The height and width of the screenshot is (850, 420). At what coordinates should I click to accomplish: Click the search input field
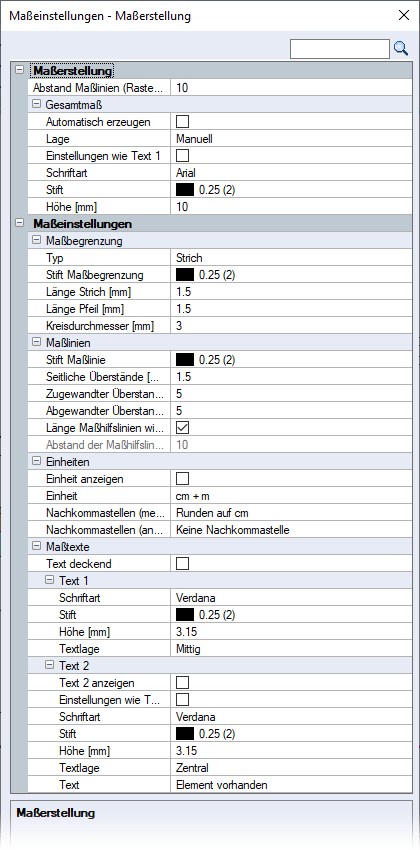click(x=340, y=49)
